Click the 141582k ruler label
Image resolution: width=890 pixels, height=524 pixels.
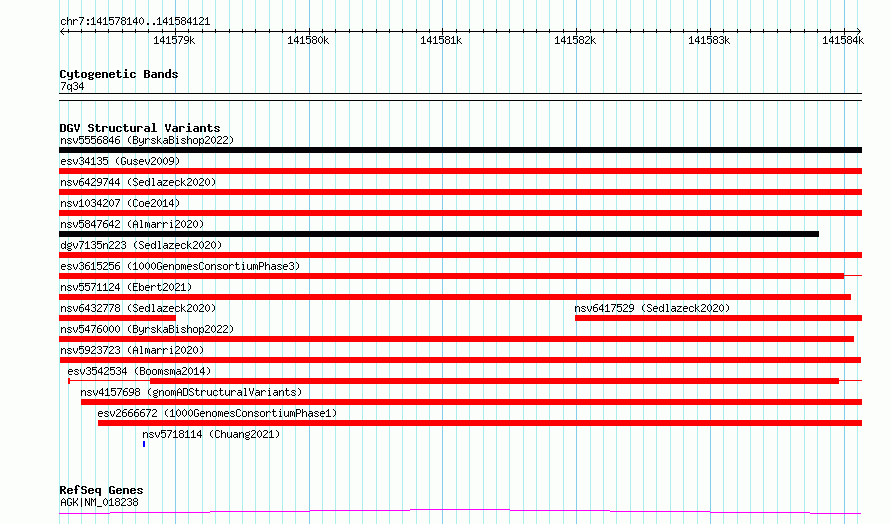pos(575,40)
